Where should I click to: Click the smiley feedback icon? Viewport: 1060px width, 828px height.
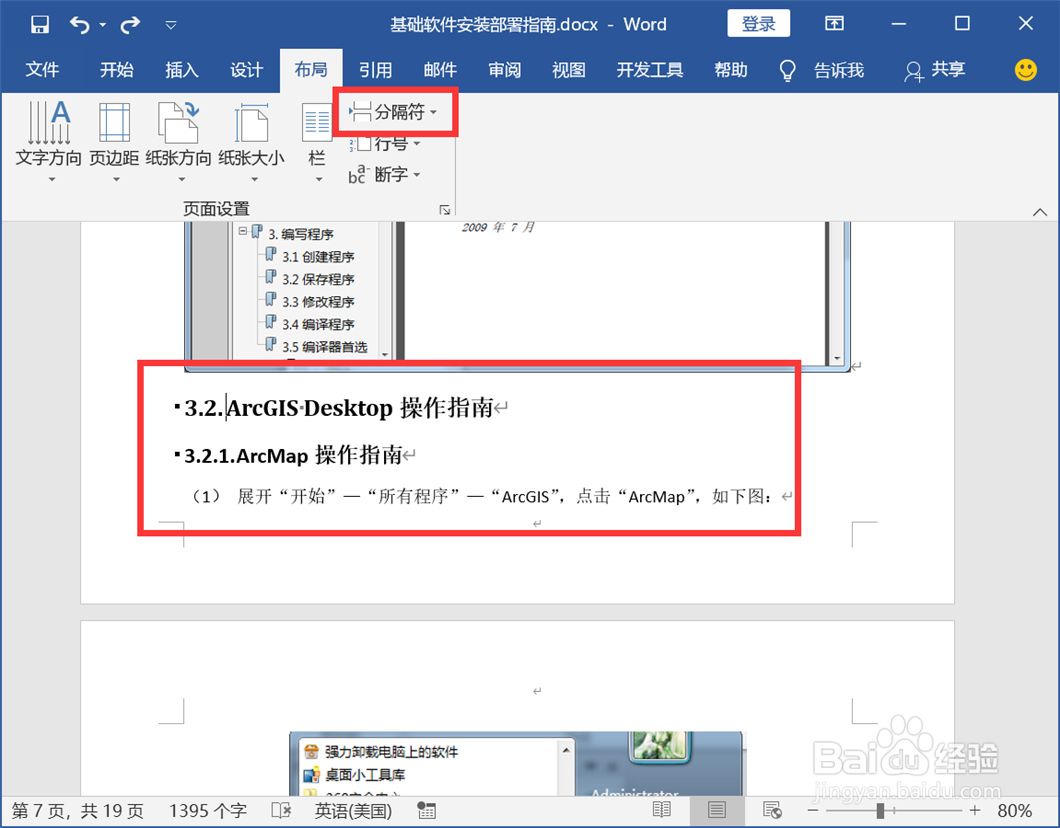click(x=1026, y=70)
